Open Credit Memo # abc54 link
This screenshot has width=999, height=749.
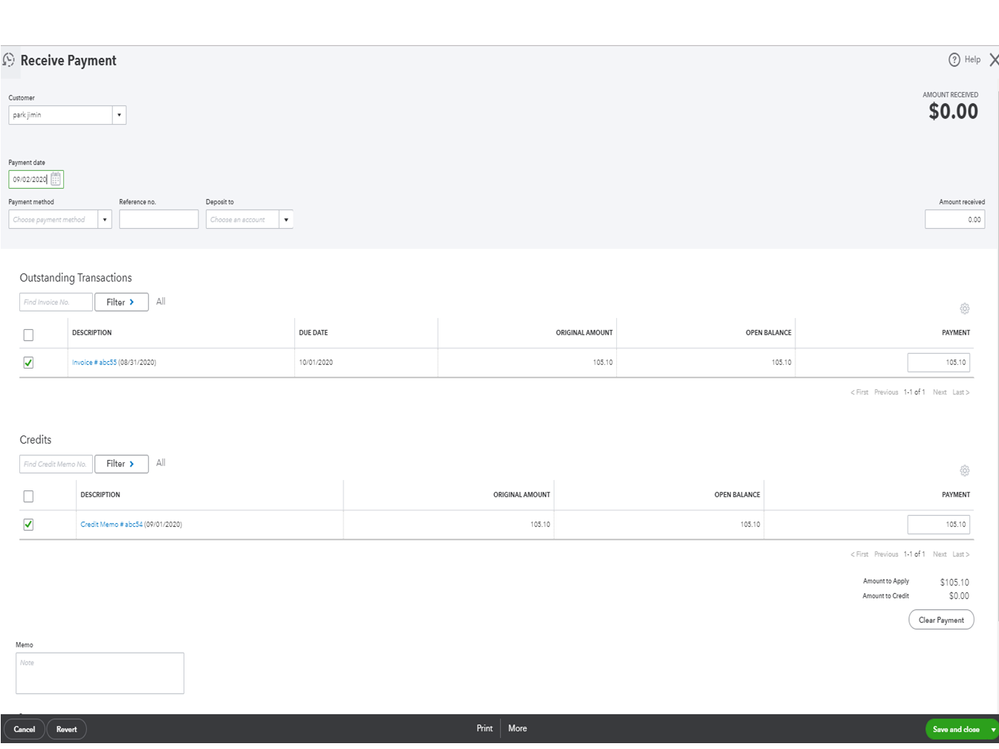coord(111,525)
